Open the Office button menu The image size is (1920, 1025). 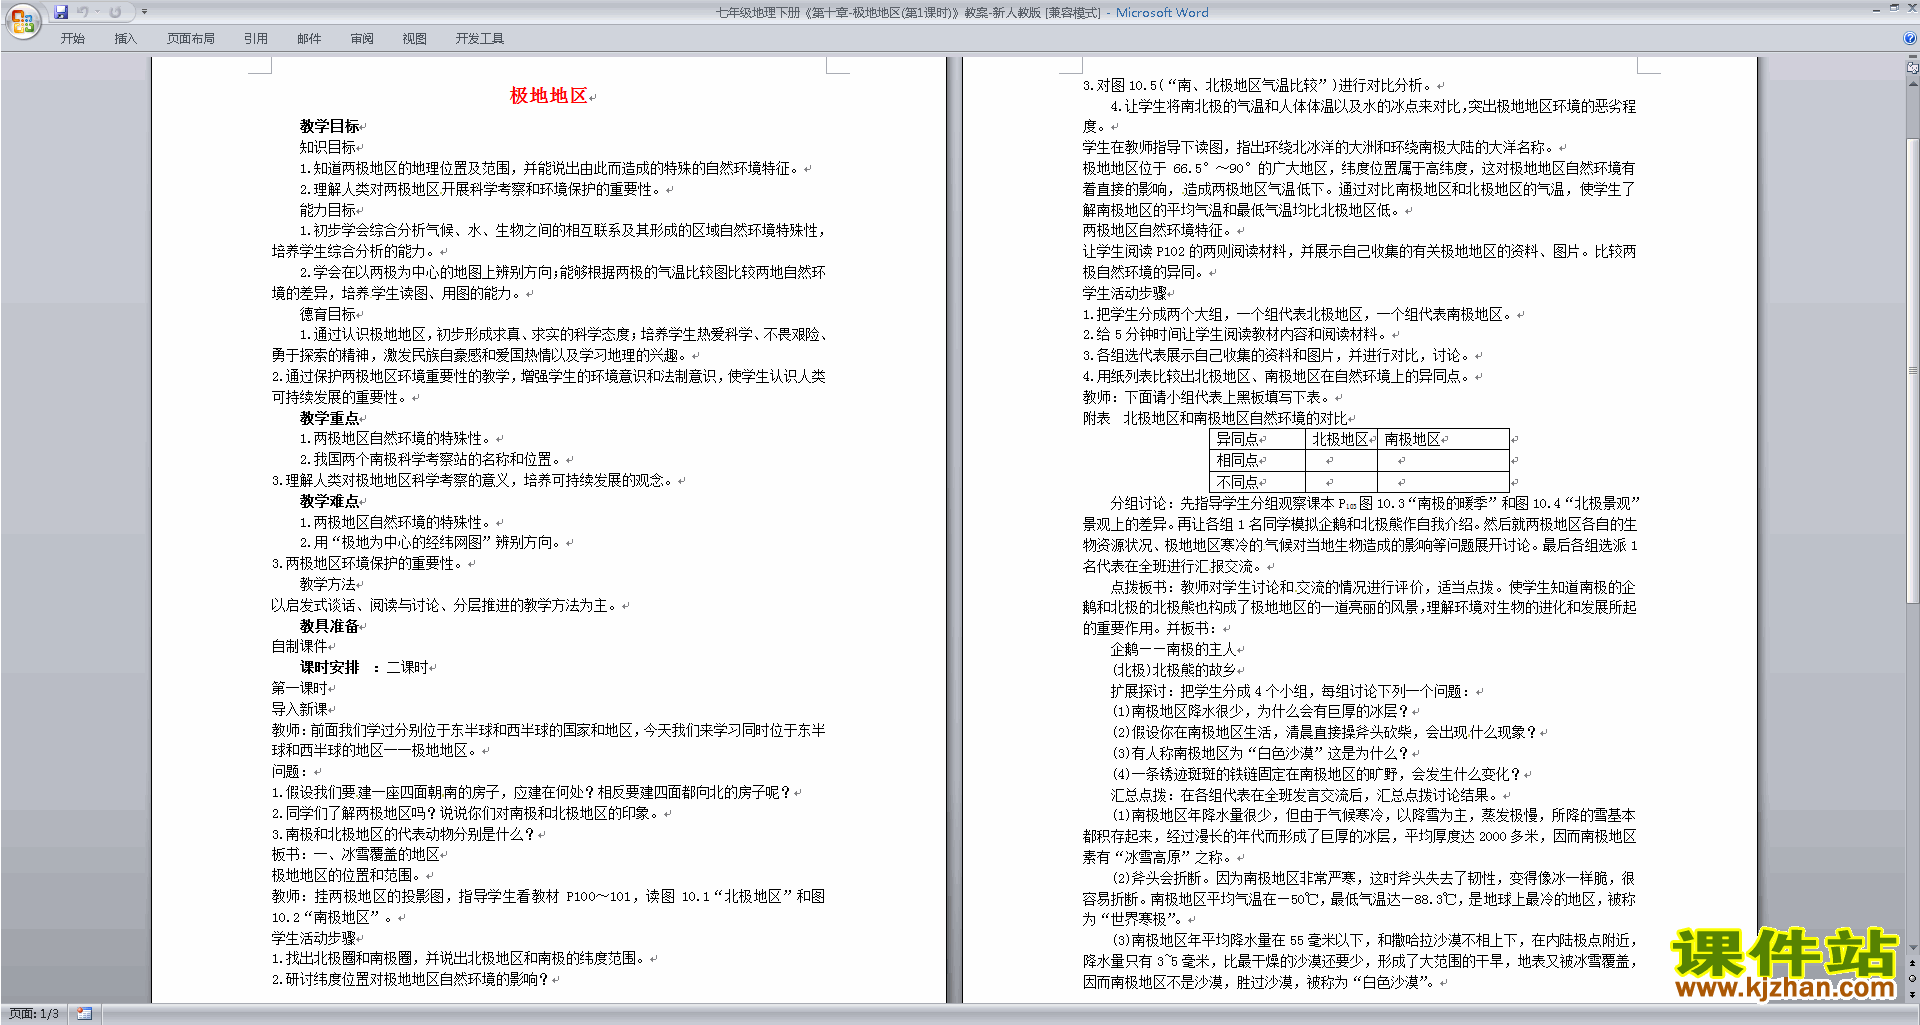coord(22,21)
